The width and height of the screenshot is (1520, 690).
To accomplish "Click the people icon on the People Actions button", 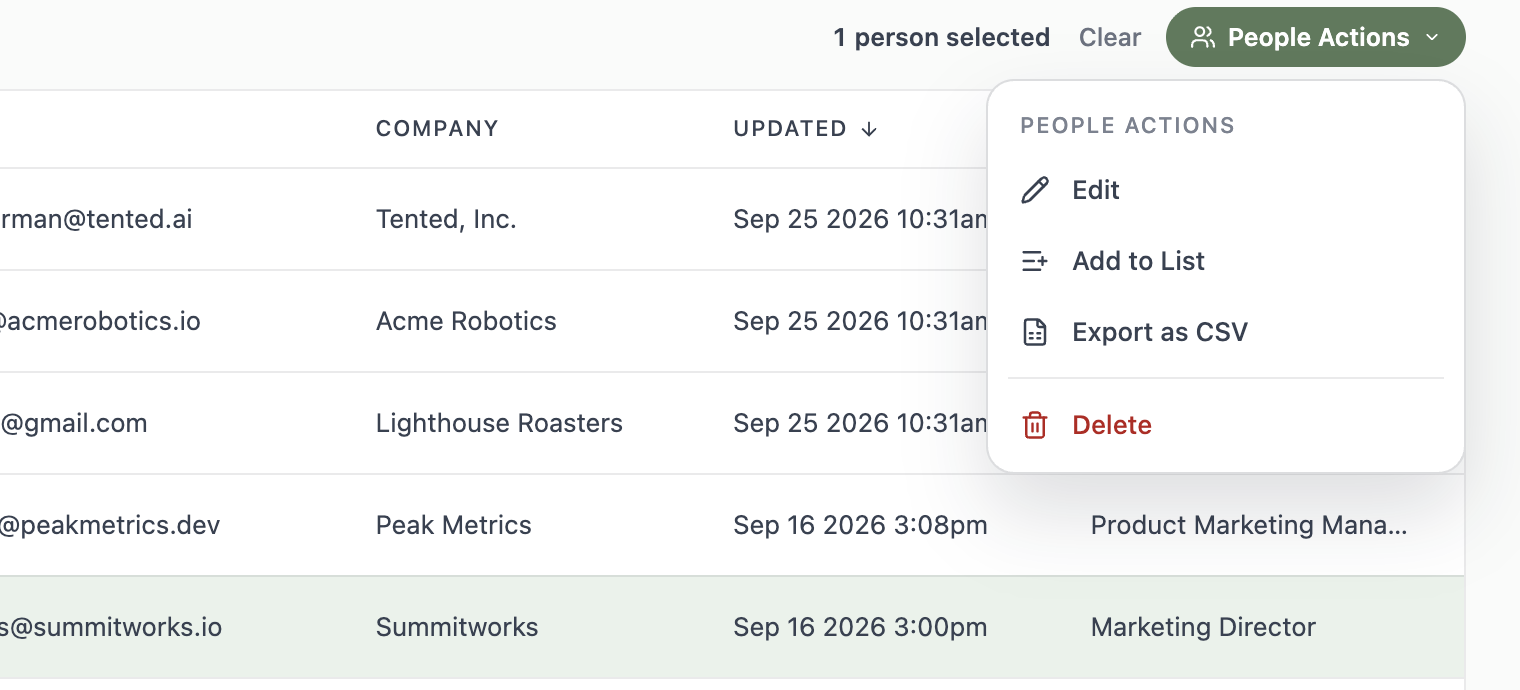I will pyautogui.click(x=1203, y=37).
